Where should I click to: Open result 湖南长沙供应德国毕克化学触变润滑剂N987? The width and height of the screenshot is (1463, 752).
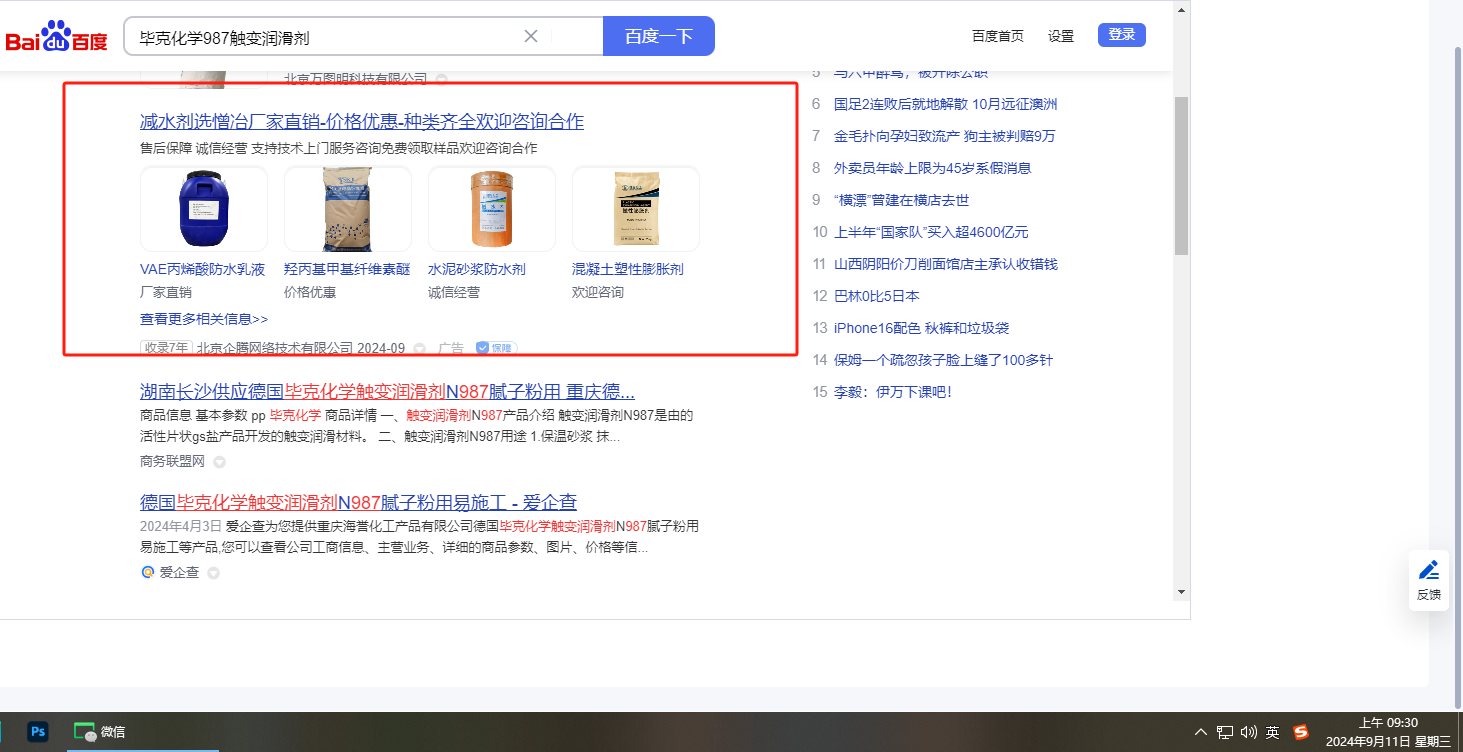387,390
